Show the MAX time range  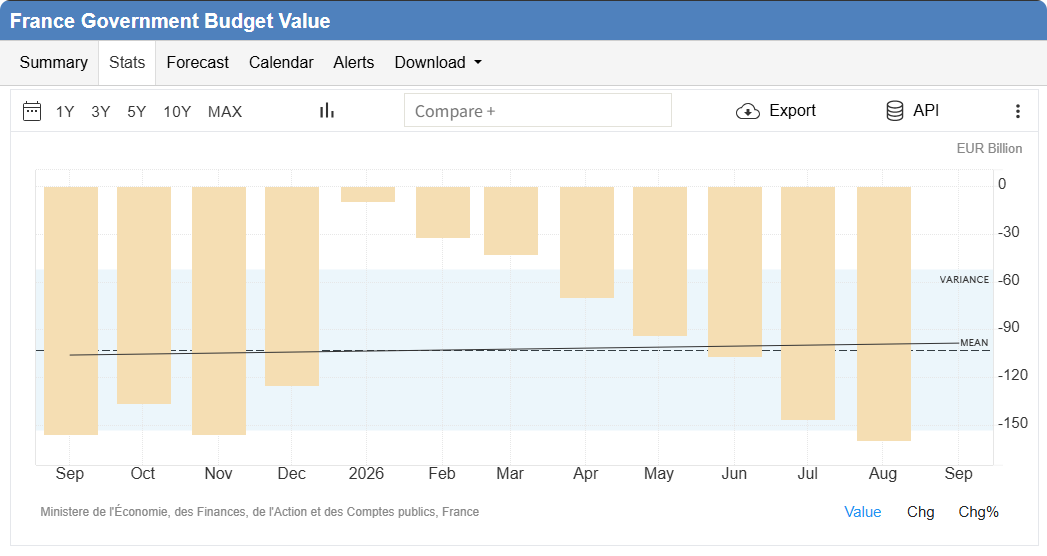[x=225, y=111]
